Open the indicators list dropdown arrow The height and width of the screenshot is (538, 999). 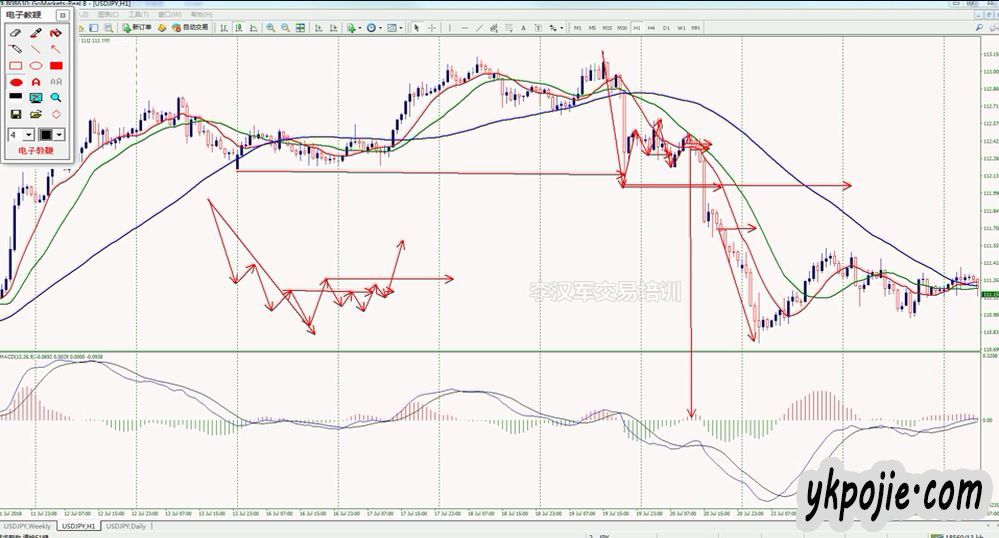click(360, 28)
